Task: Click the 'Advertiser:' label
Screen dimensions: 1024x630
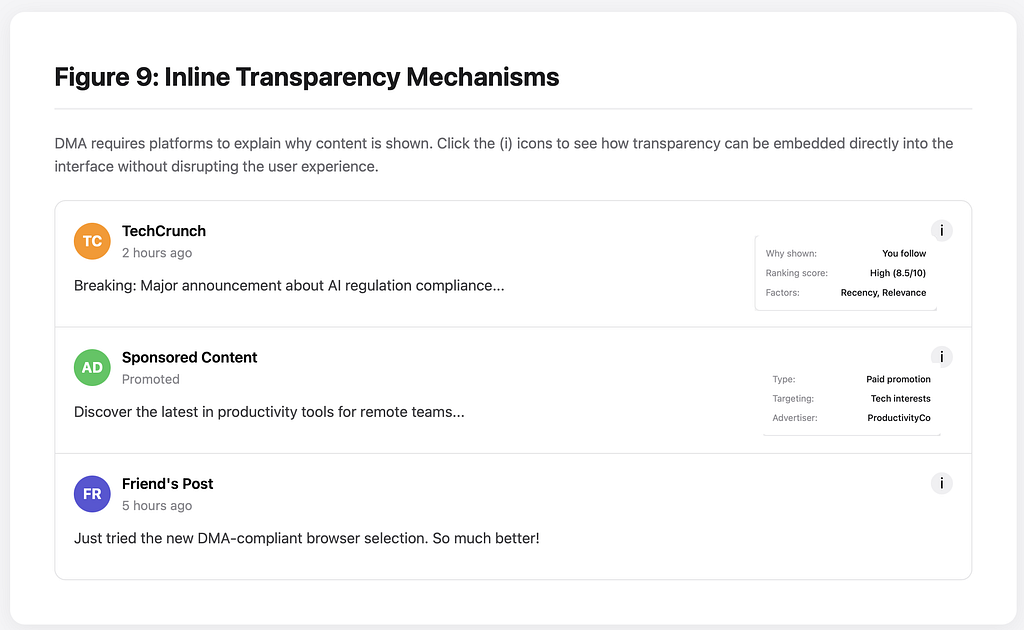Action: pyautogui.click(x=794, y=418)
